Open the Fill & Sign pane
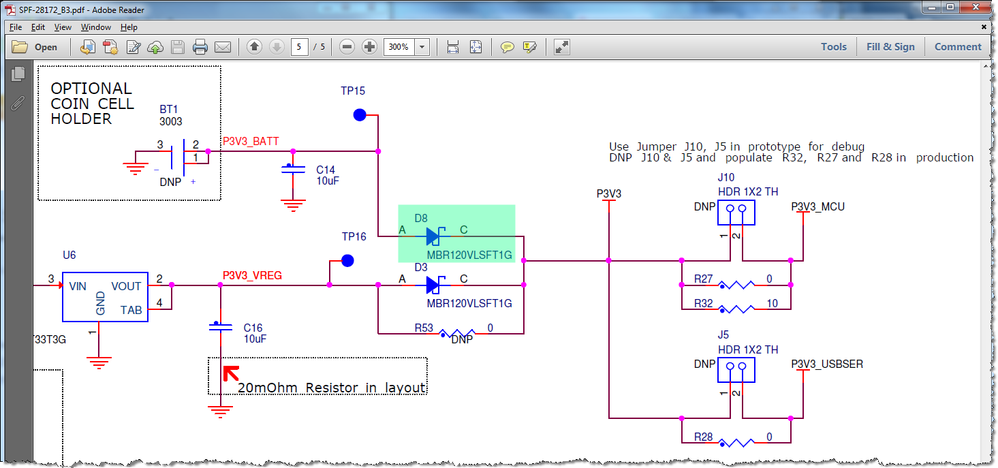This screenshot has width=998, height=468. 890,46
